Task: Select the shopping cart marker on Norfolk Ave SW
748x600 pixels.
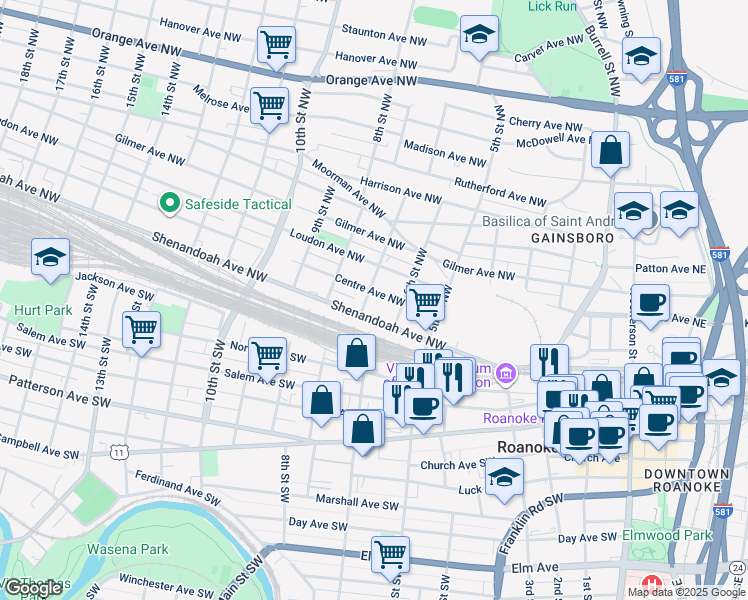Action: (x=268, y=359)
